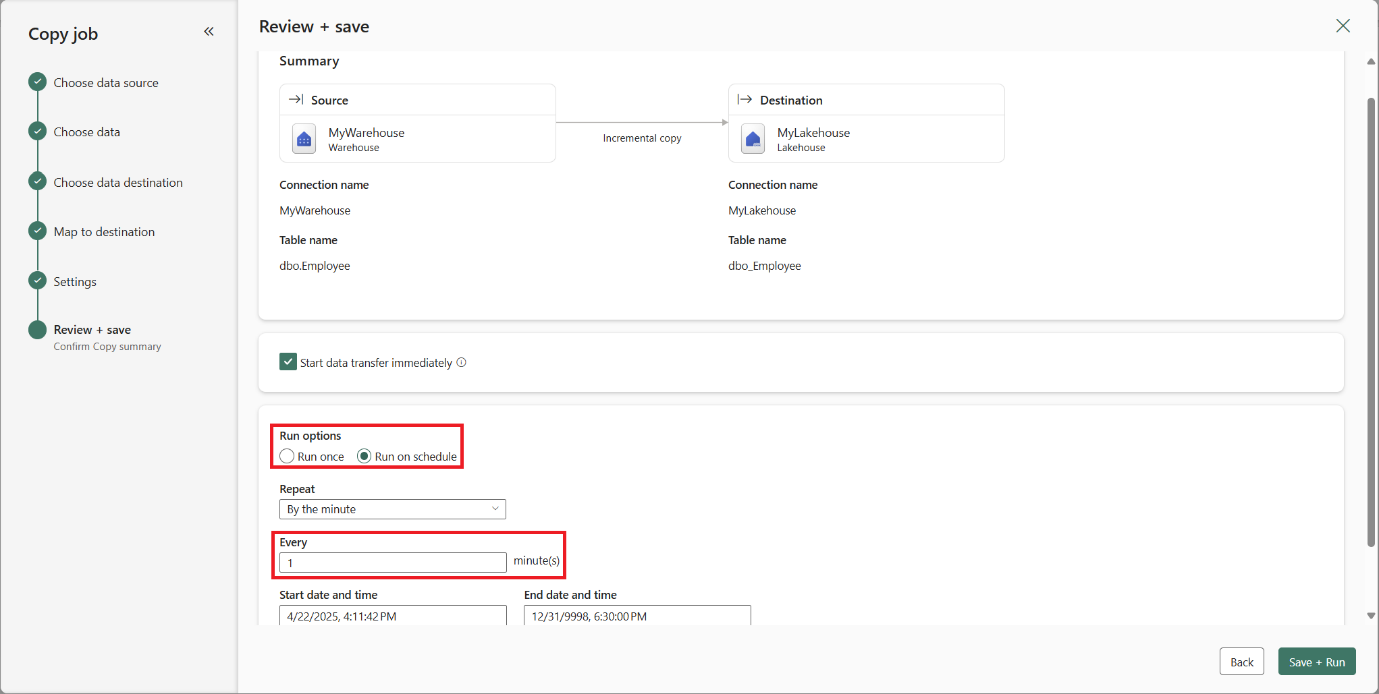Click the Choose data source checkmark icon
The height and width of the screenshot is (694, 1379).
37,82
